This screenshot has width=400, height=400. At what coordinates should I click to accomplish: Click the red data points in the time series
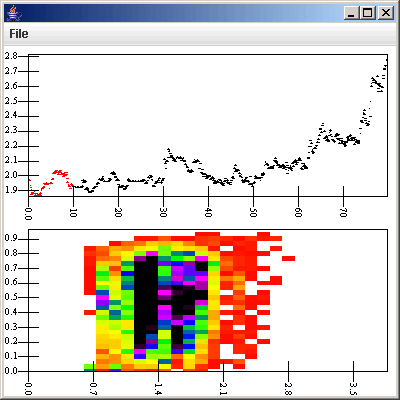50,183
